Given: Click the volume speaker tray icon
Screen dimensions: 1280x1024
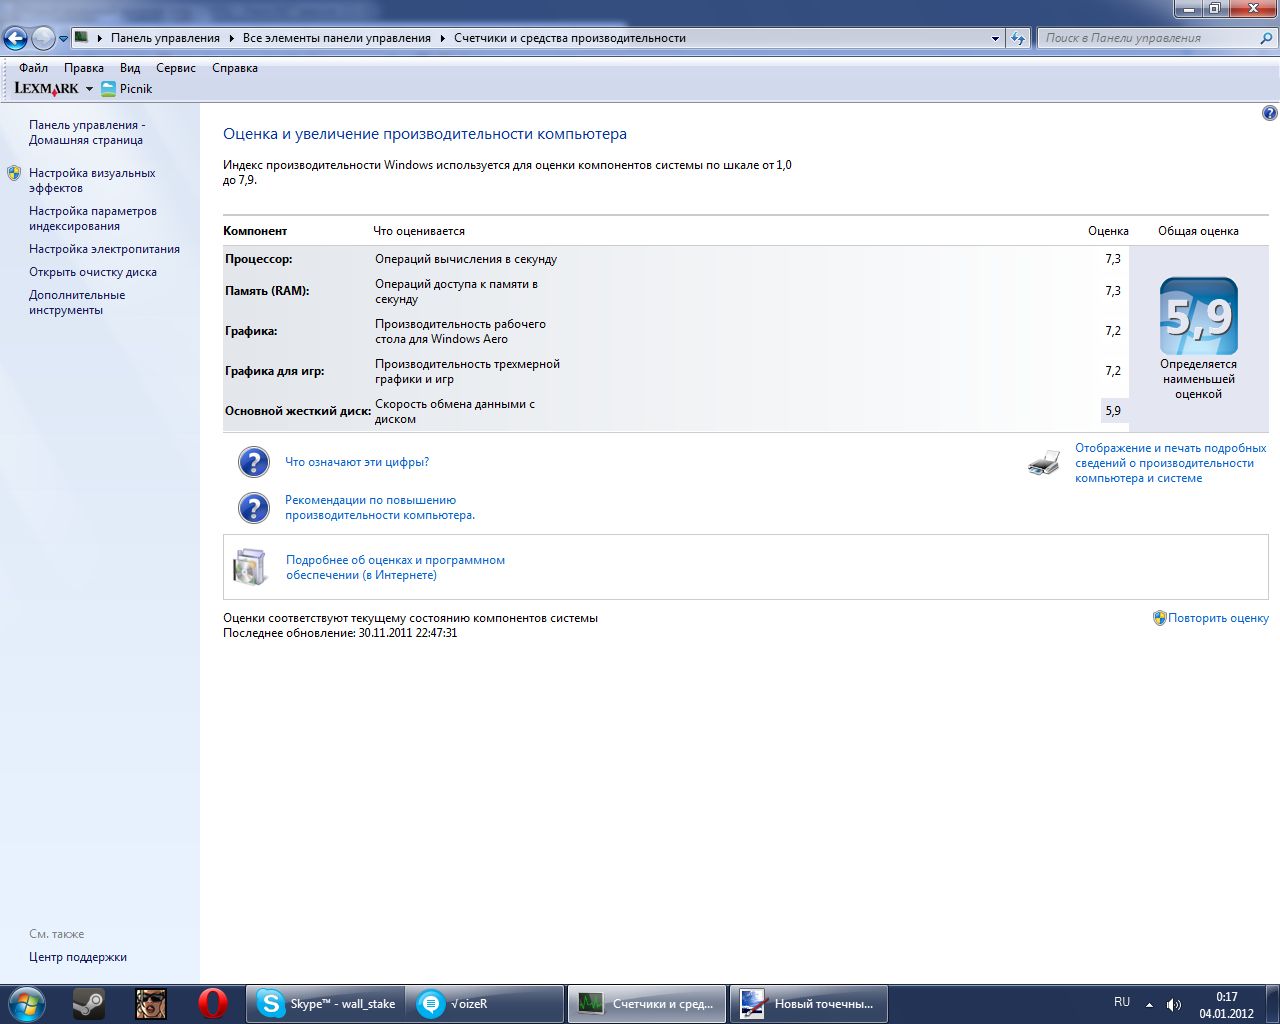Looking at the screenshot, I should point(1174,1004).
